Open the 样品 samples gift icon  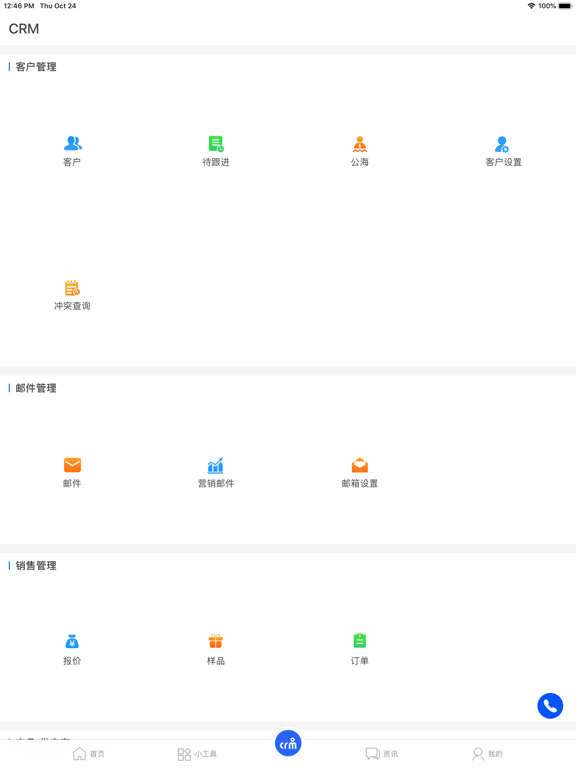216,641
